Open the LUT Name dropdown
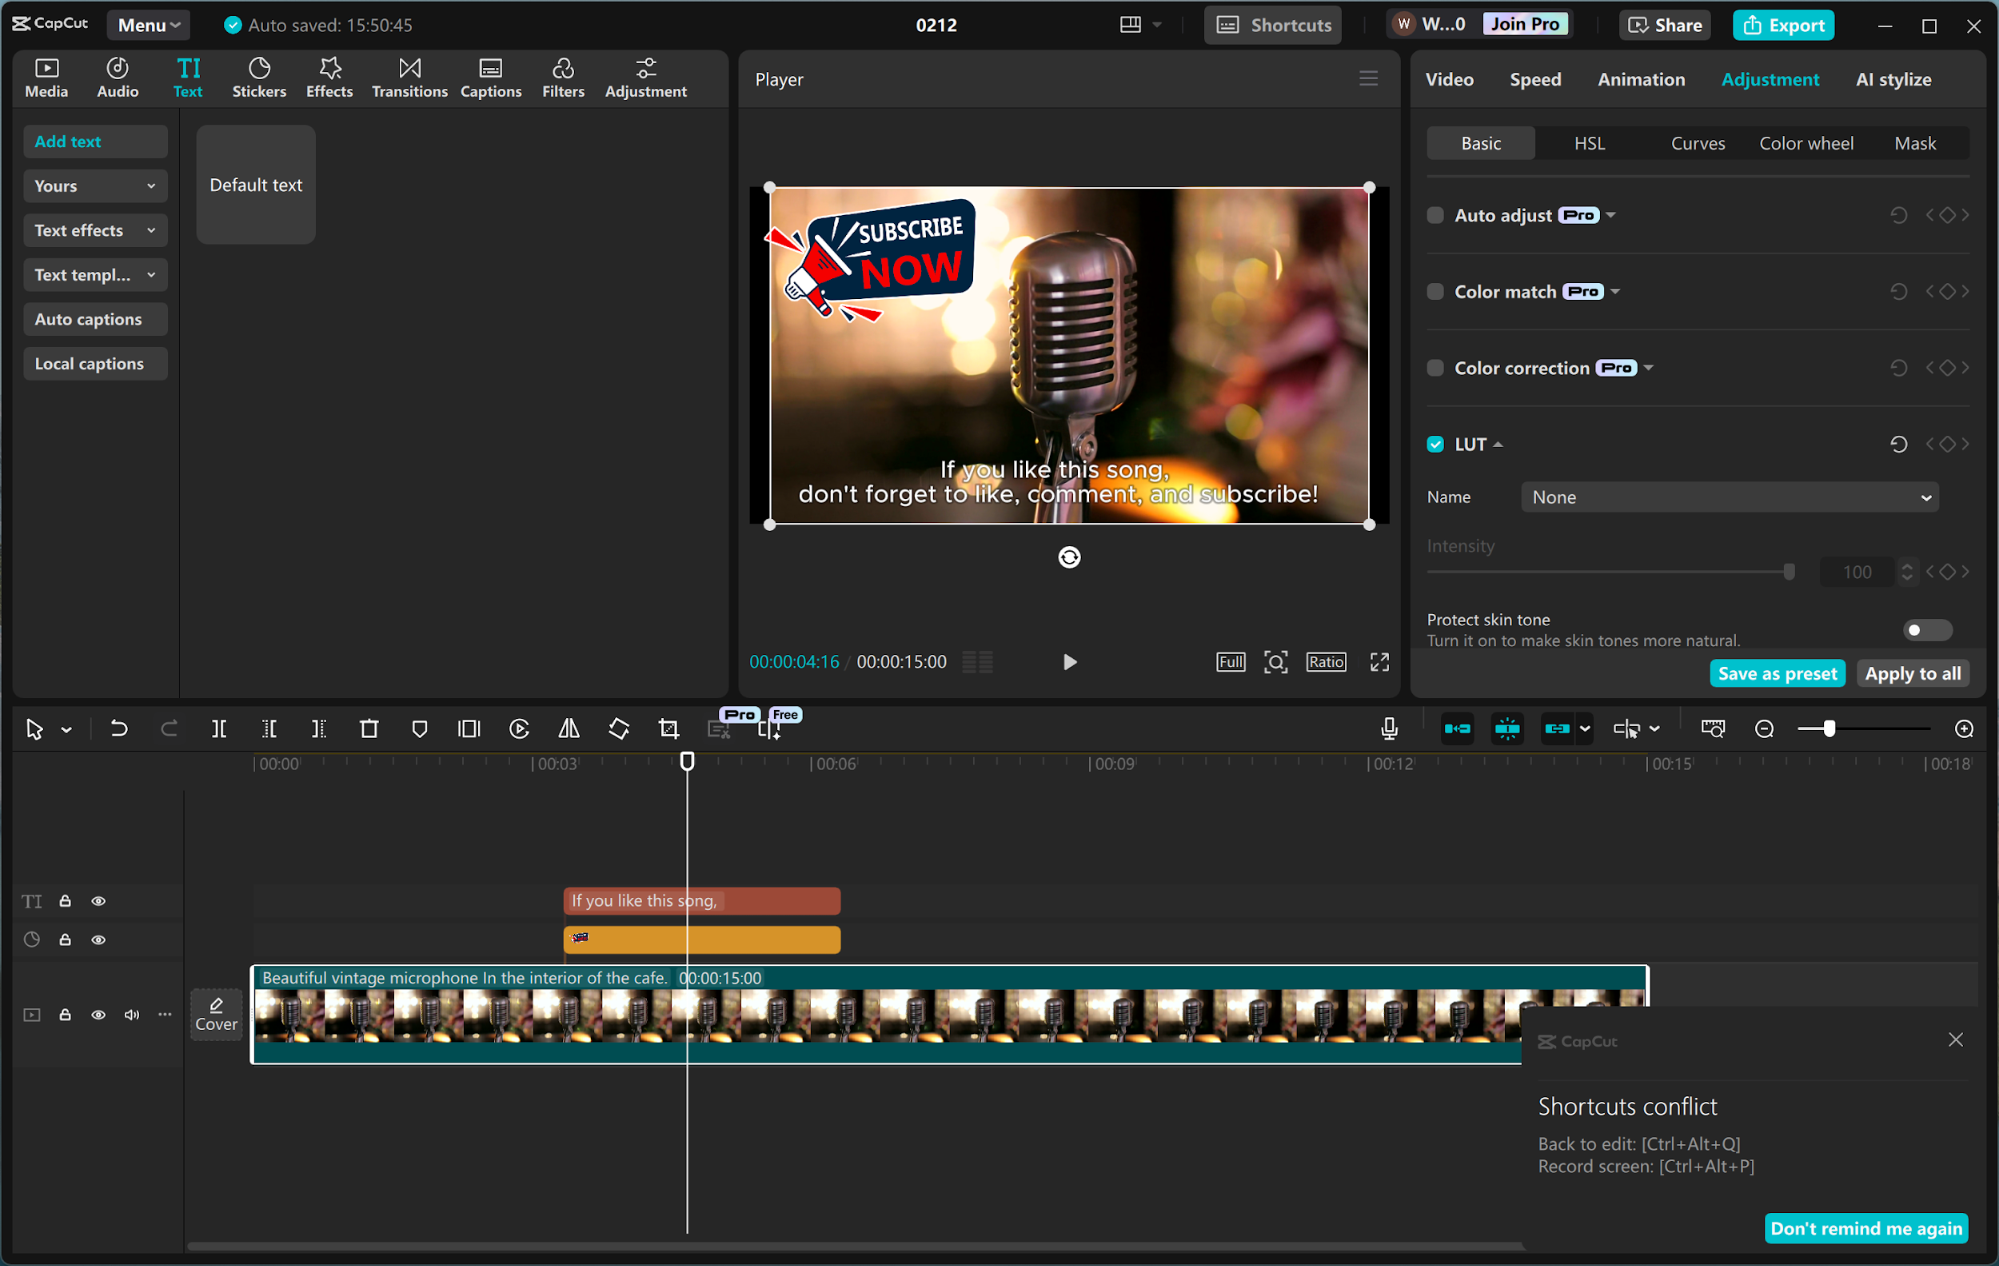This screenshot has height=1266, width=1999. click(x=1730, y=497)
